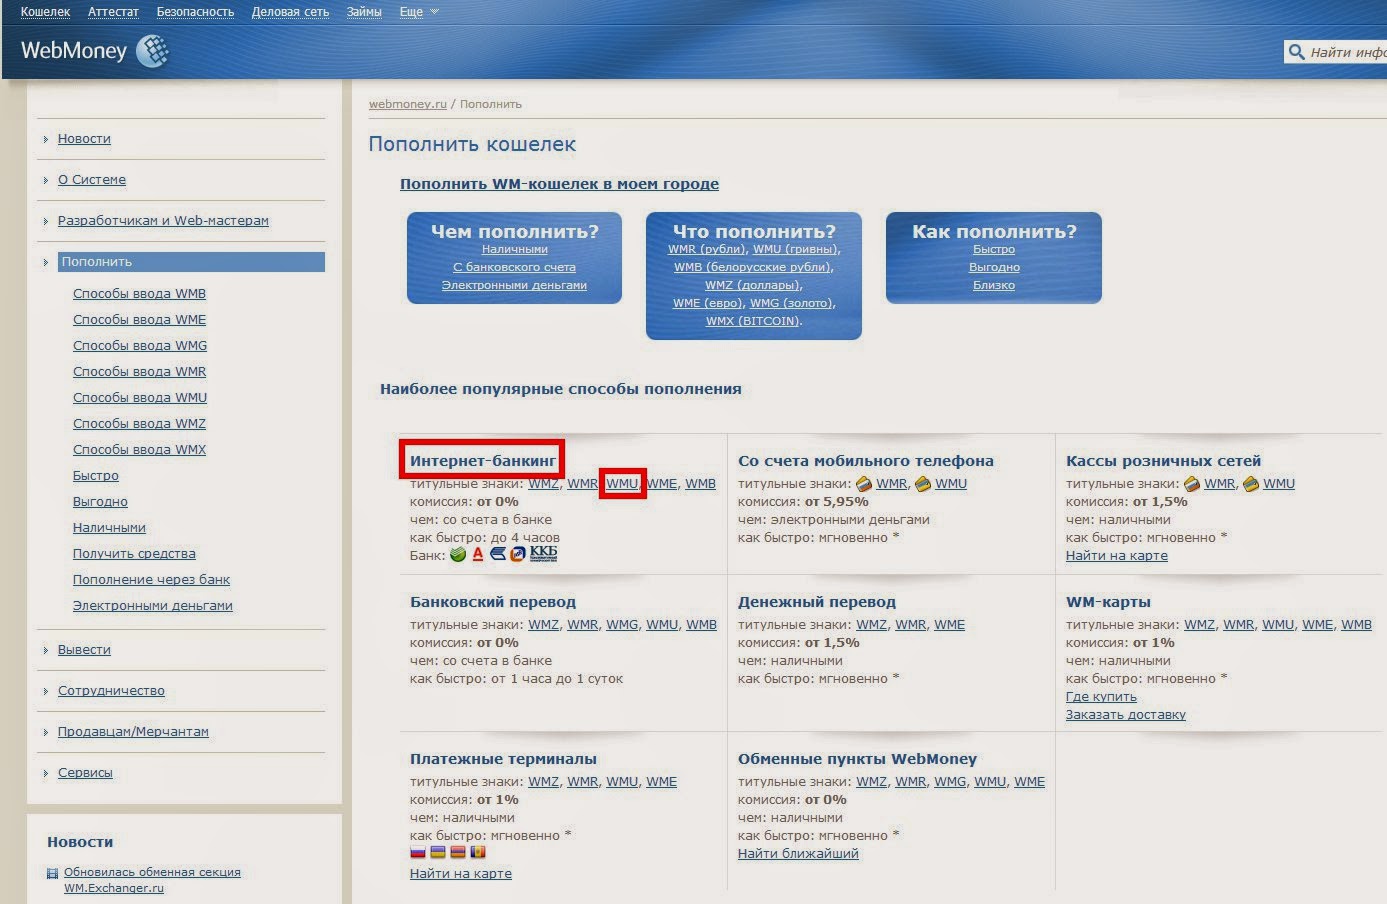Click the WMR wallet icon under mobile phone

pyautogui.click(x=864, y=484)
